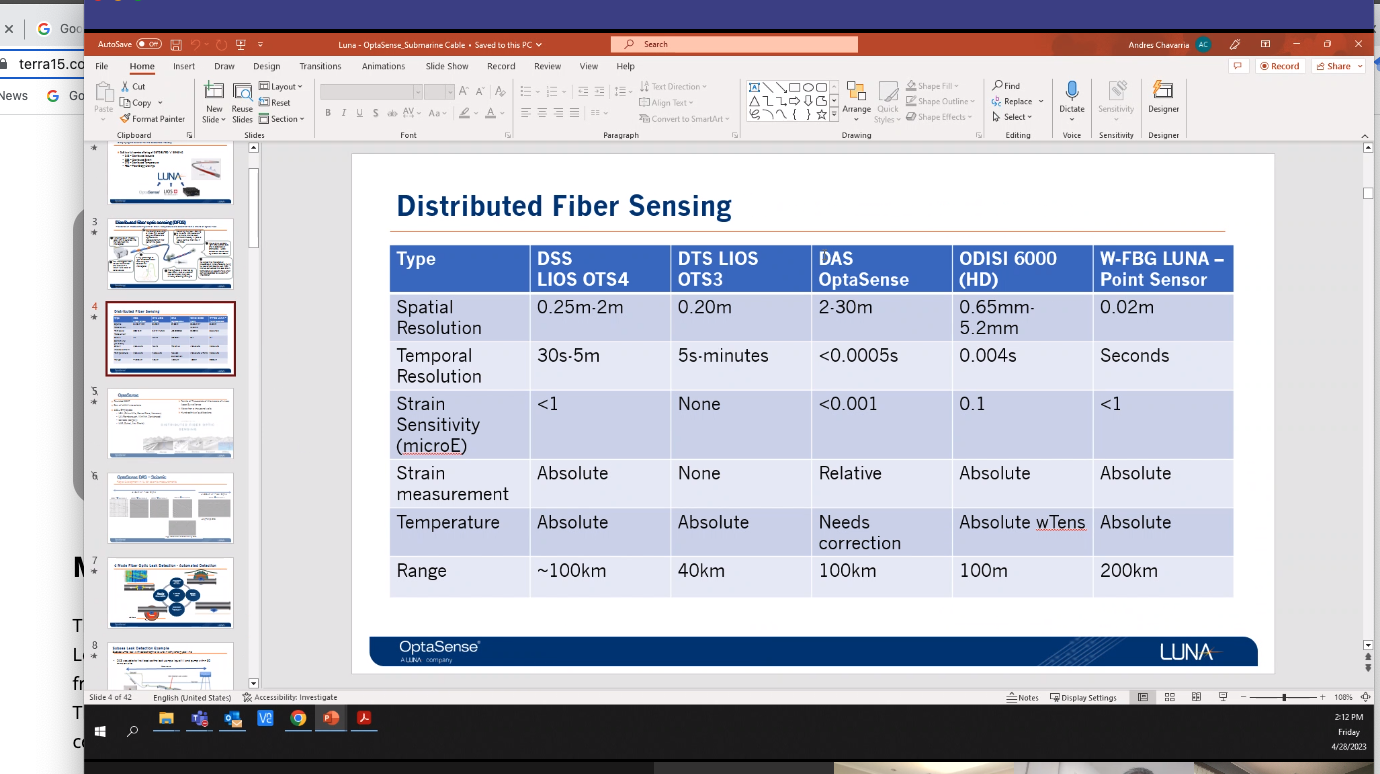Open the File menu

coord(101,66)
